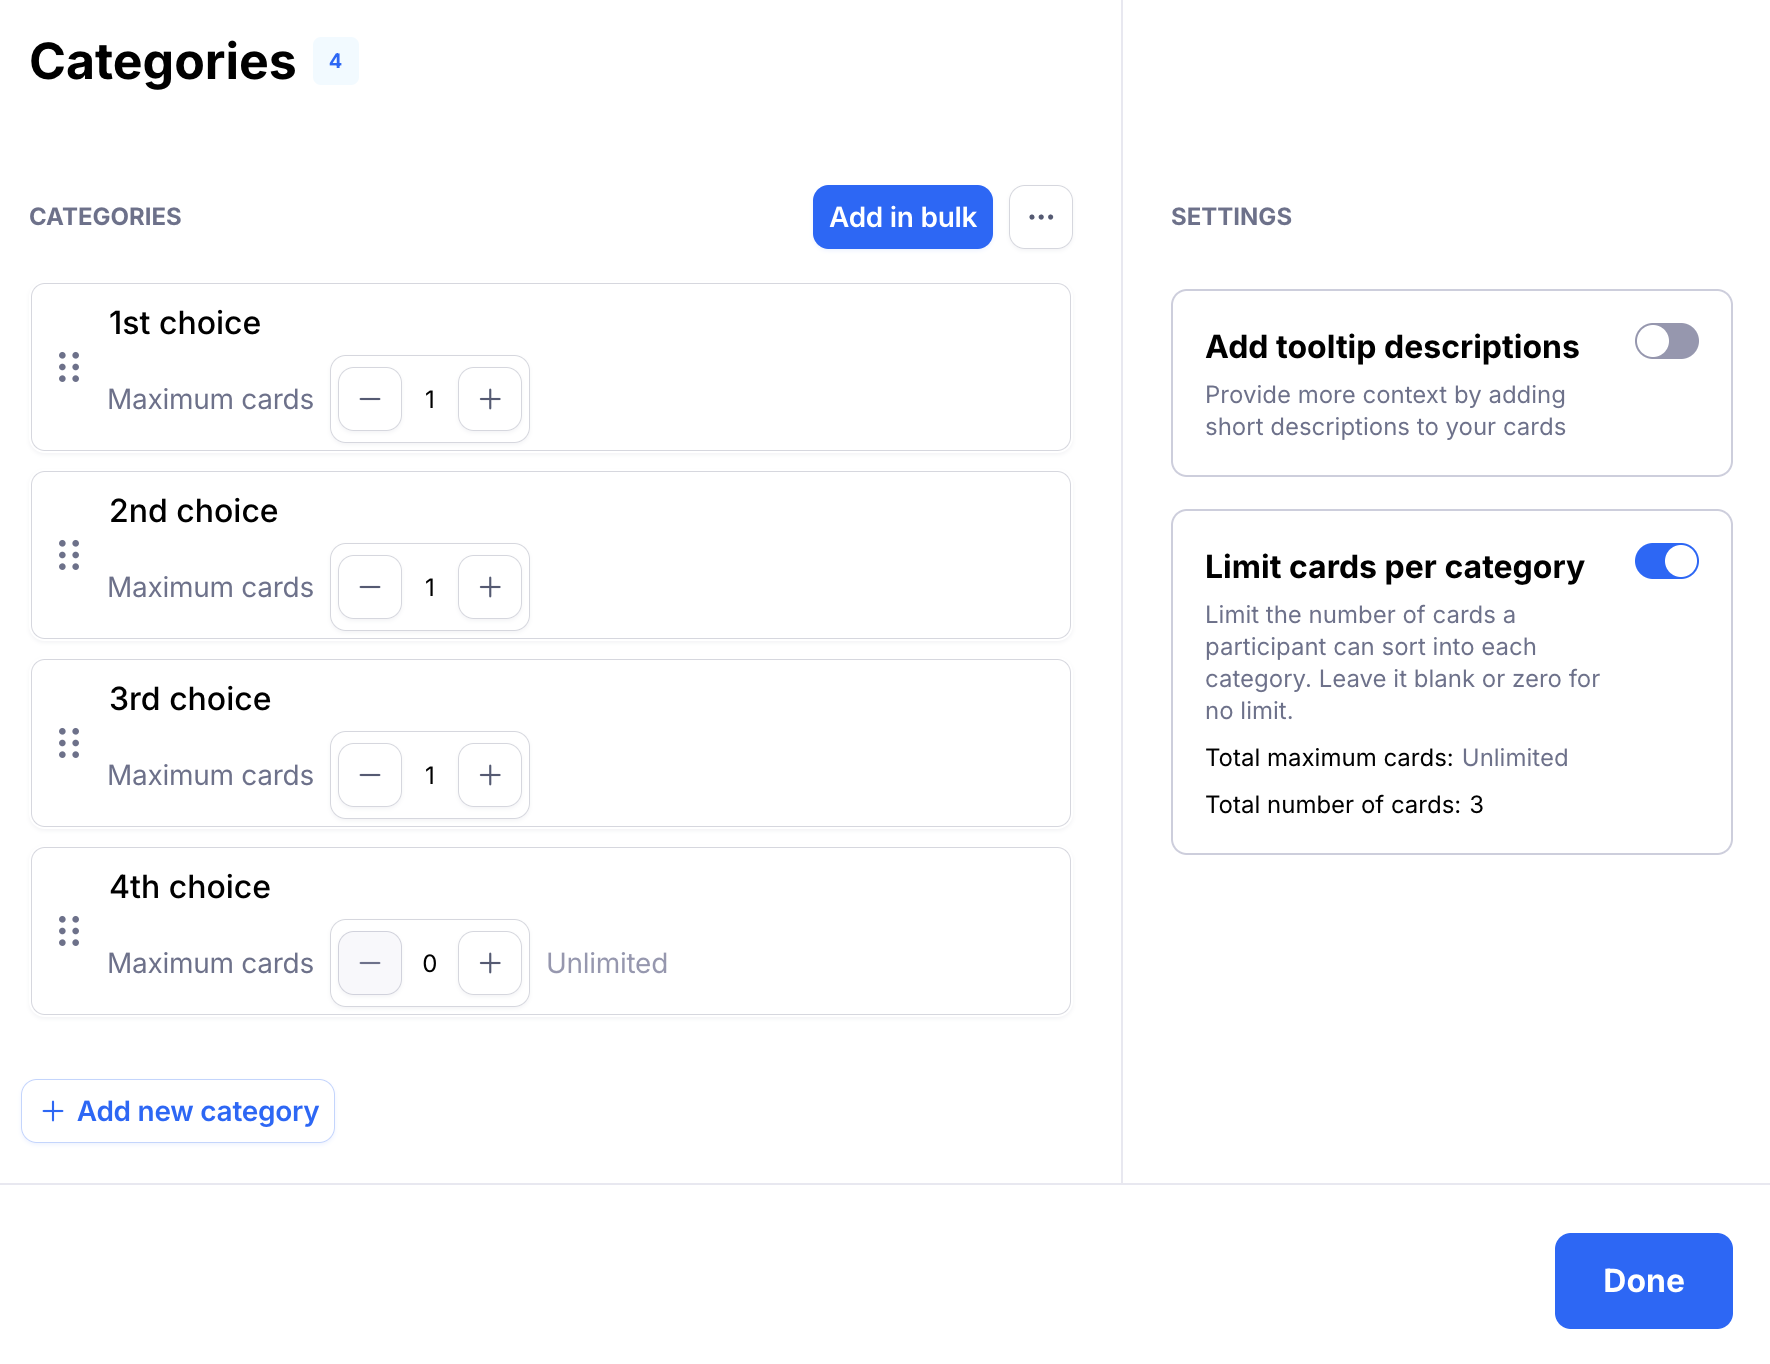This screenshot has height=1364, width=1770.
Task: Click drag handle for 3rd choice
Action: pyautogui.click(x=69, y=743)
